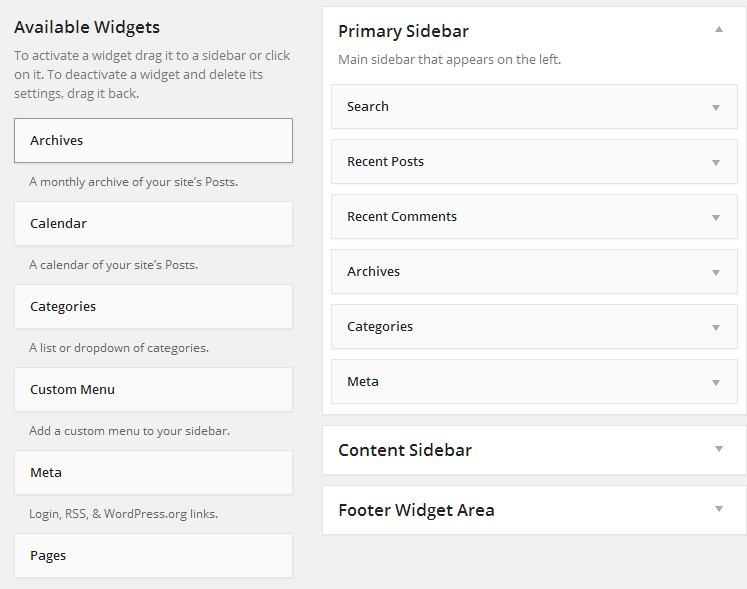Pick the Pages available widget
Screen dimensions: 747x589
(153, 556)
